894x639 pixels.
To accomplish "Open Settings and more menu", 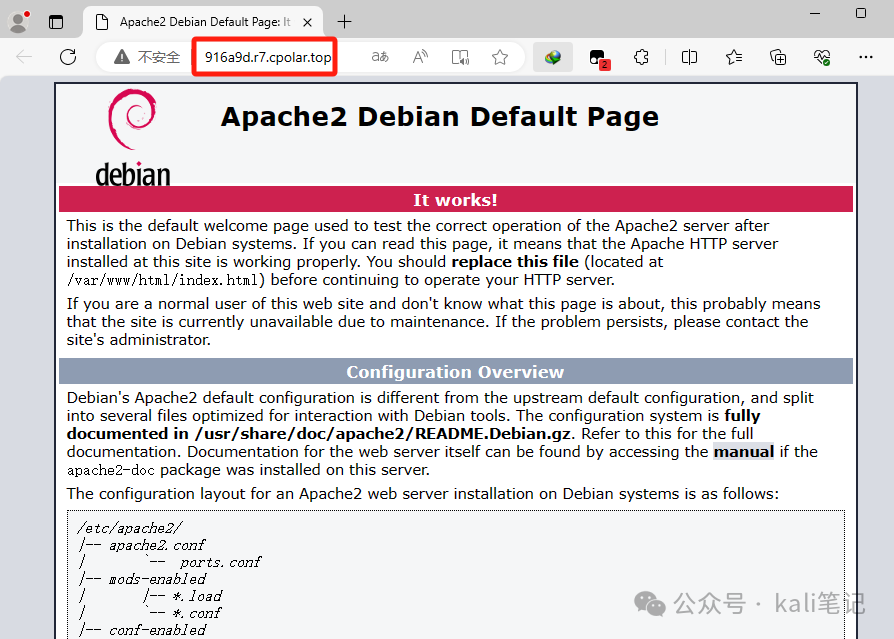I will (x=865, y=57).
